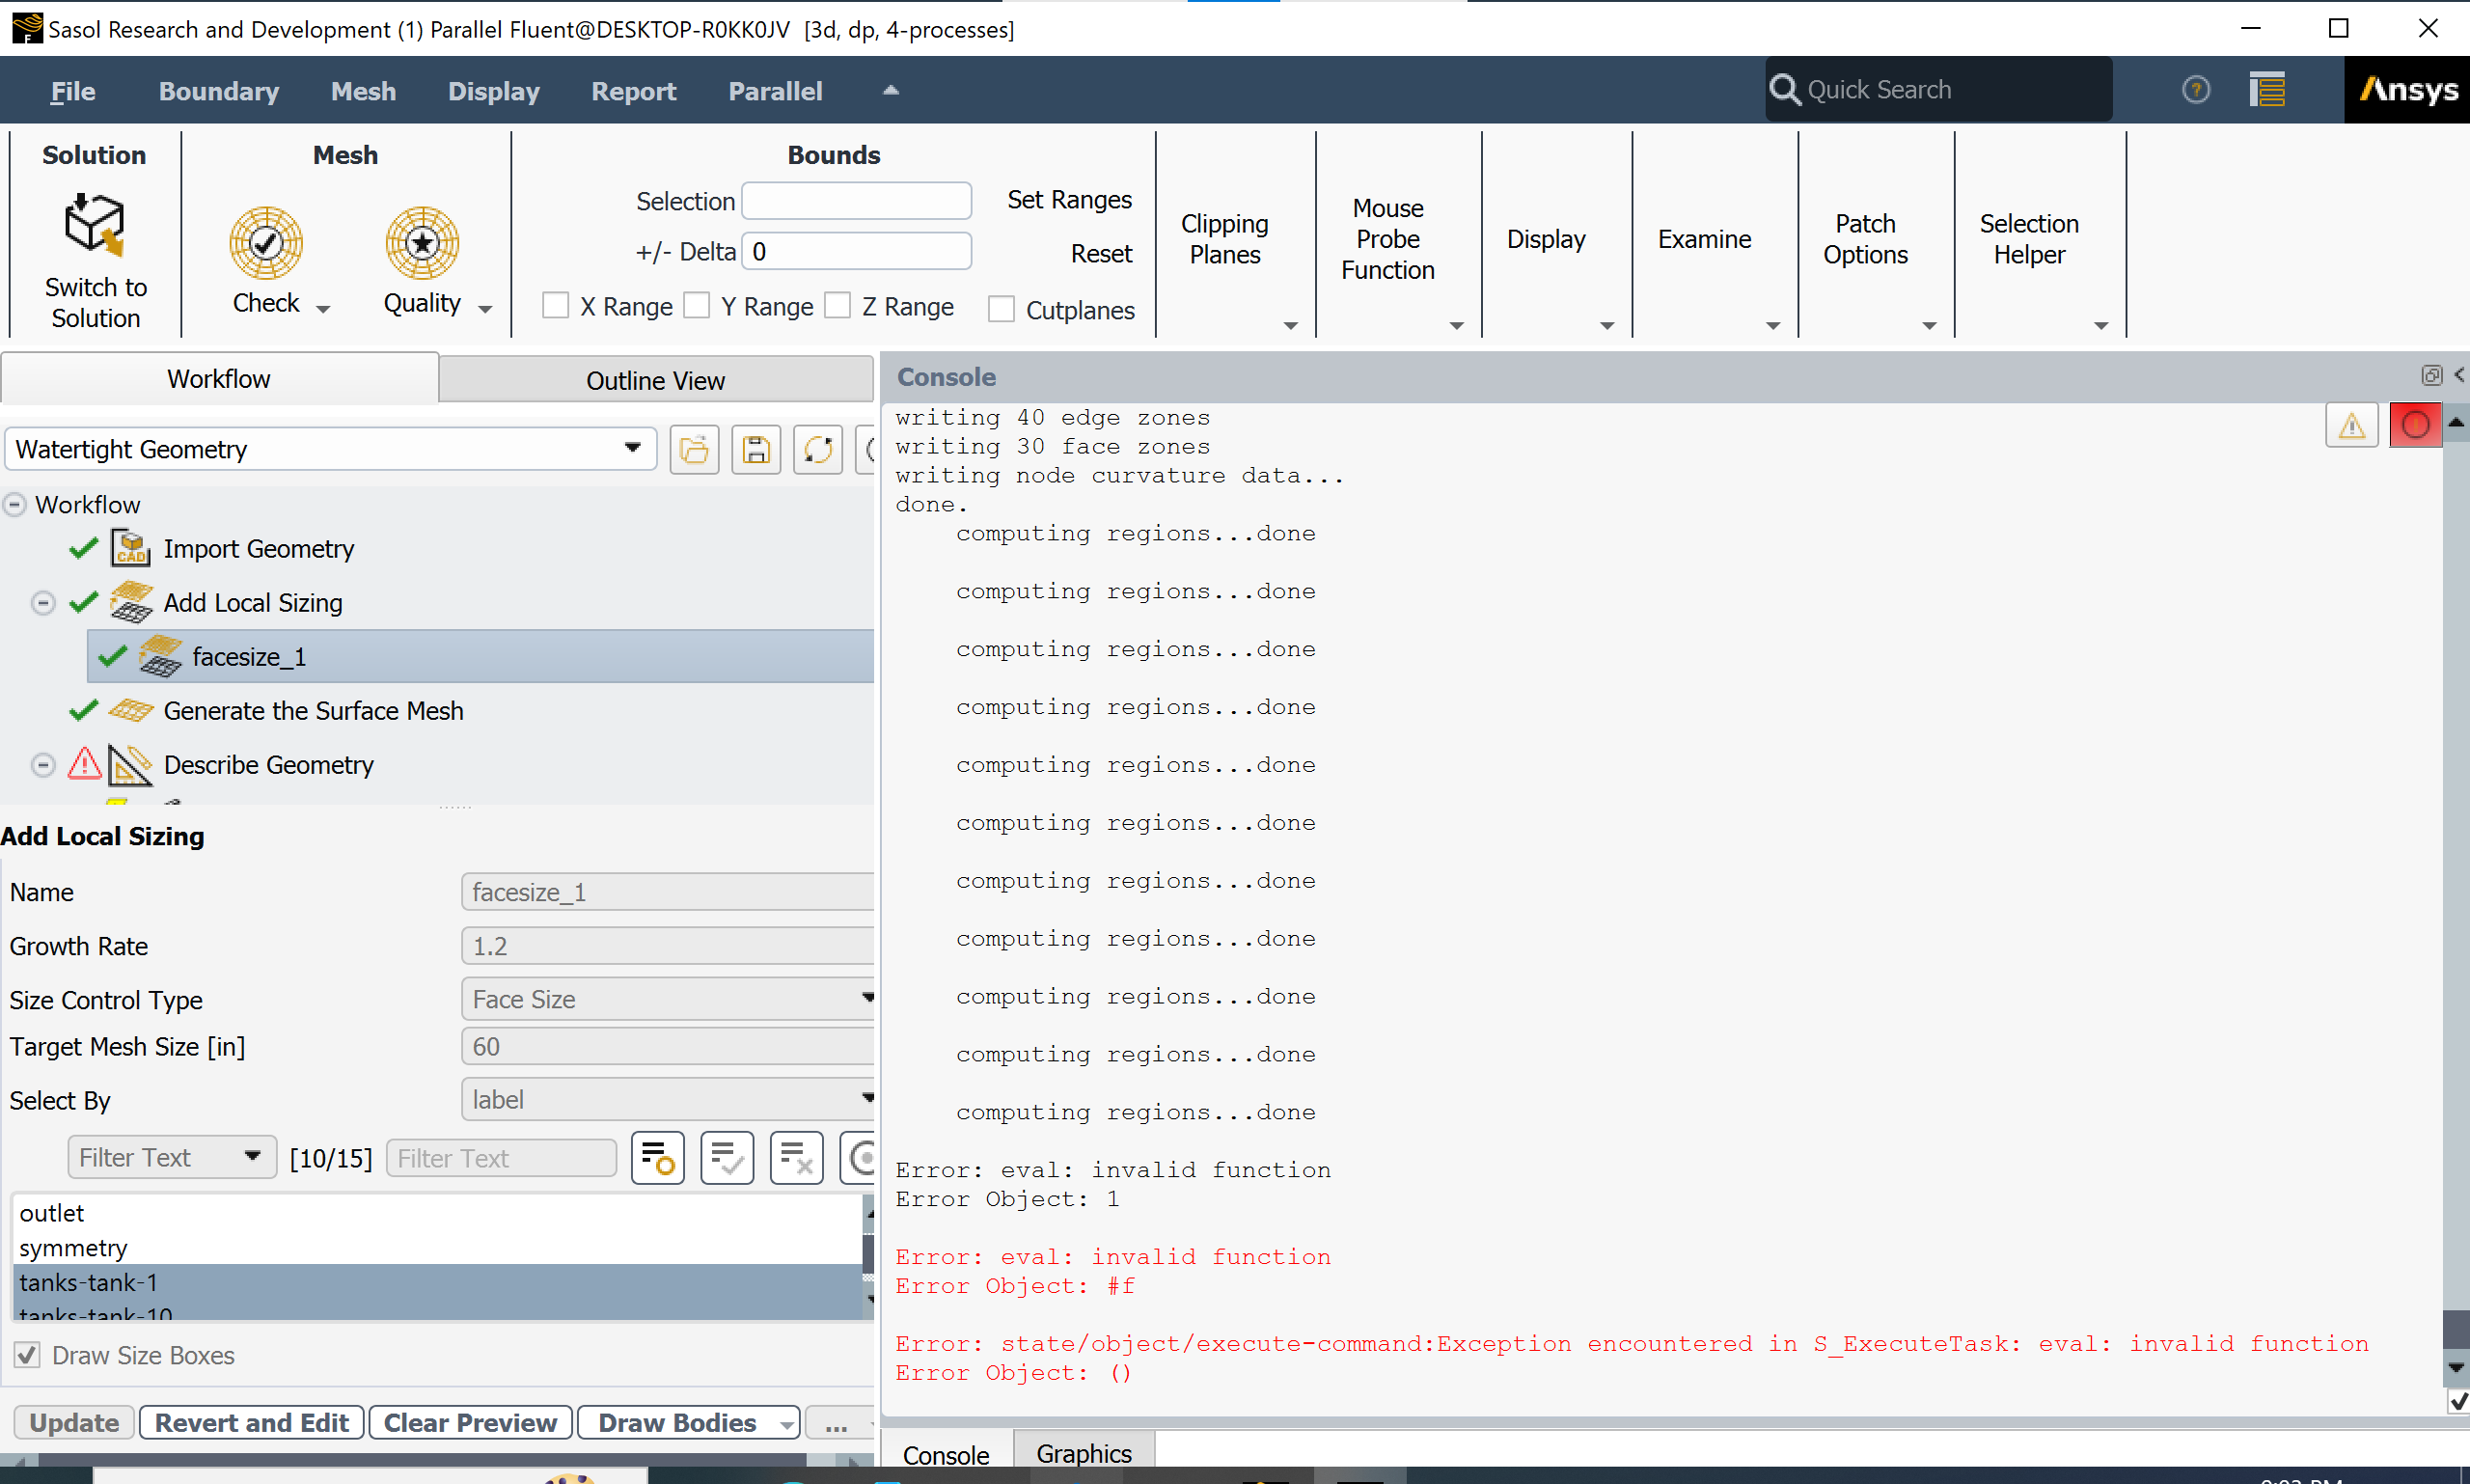This screenshot has height=1484, width=2470.
Task: Collapse the Add Local Sizing tree node
Action: tap(42, 603)
